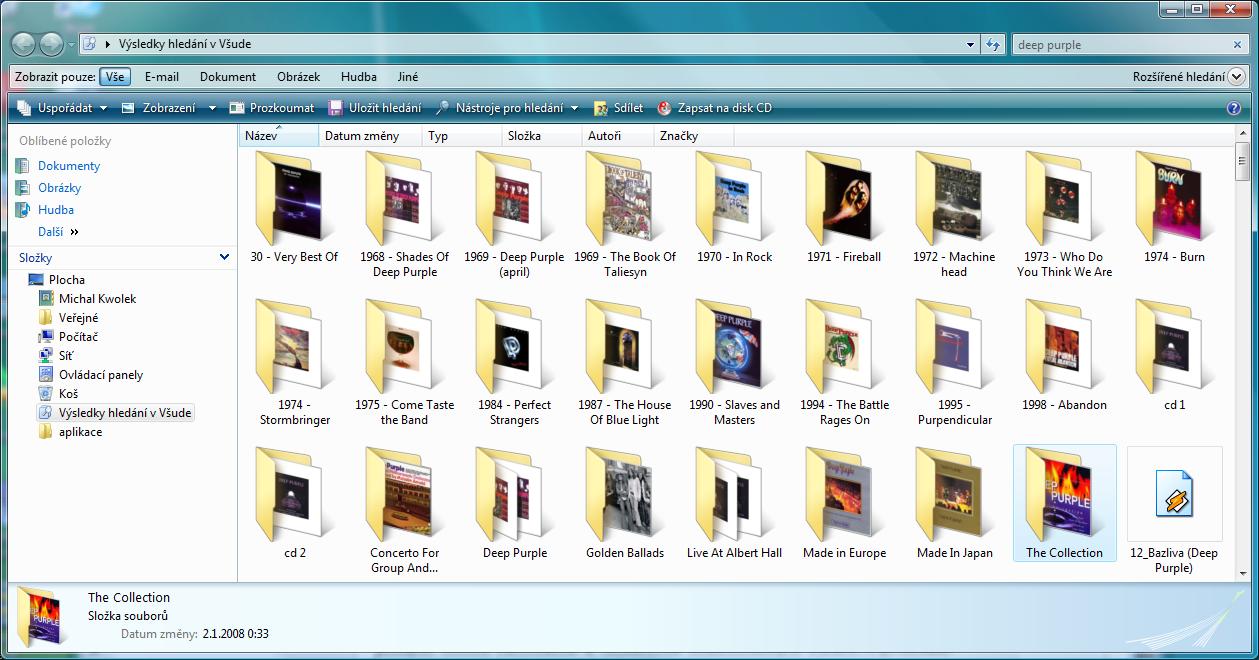Image resolution: width=1259 pixels, height=660 pixels.
Task: Select the 12_Bazliva (Deep Purple) audio file
Action: tap(1174, 511)
